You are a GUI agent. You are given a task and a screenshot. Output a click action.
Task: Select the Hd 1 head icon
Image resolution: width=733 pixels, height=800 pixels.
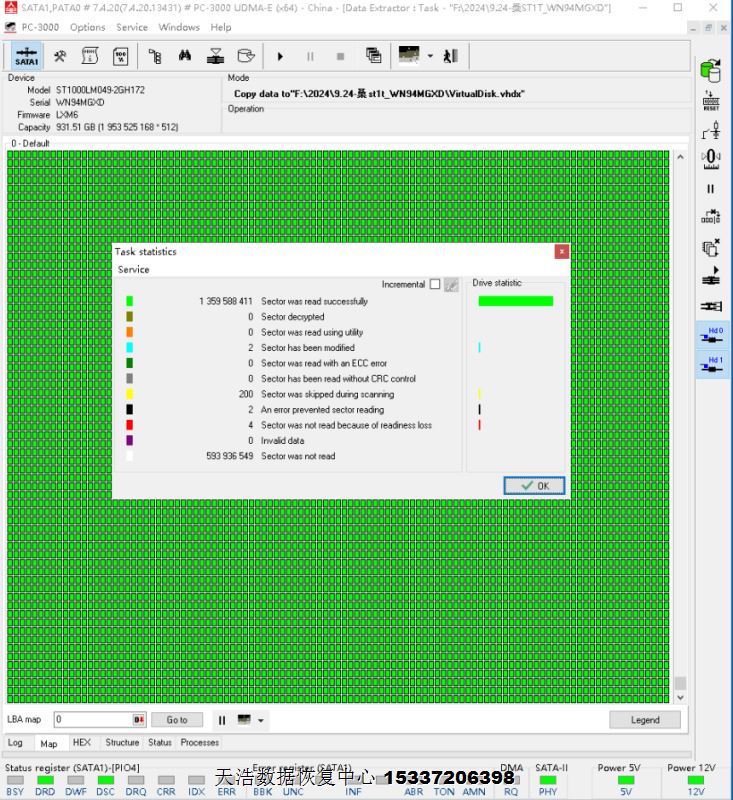click(713, 364)
